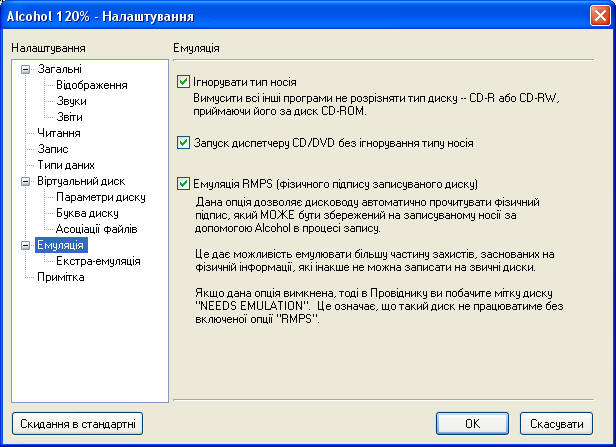616x447 pixels.
Task: Go to the Читання settings section
Action: 59,134
